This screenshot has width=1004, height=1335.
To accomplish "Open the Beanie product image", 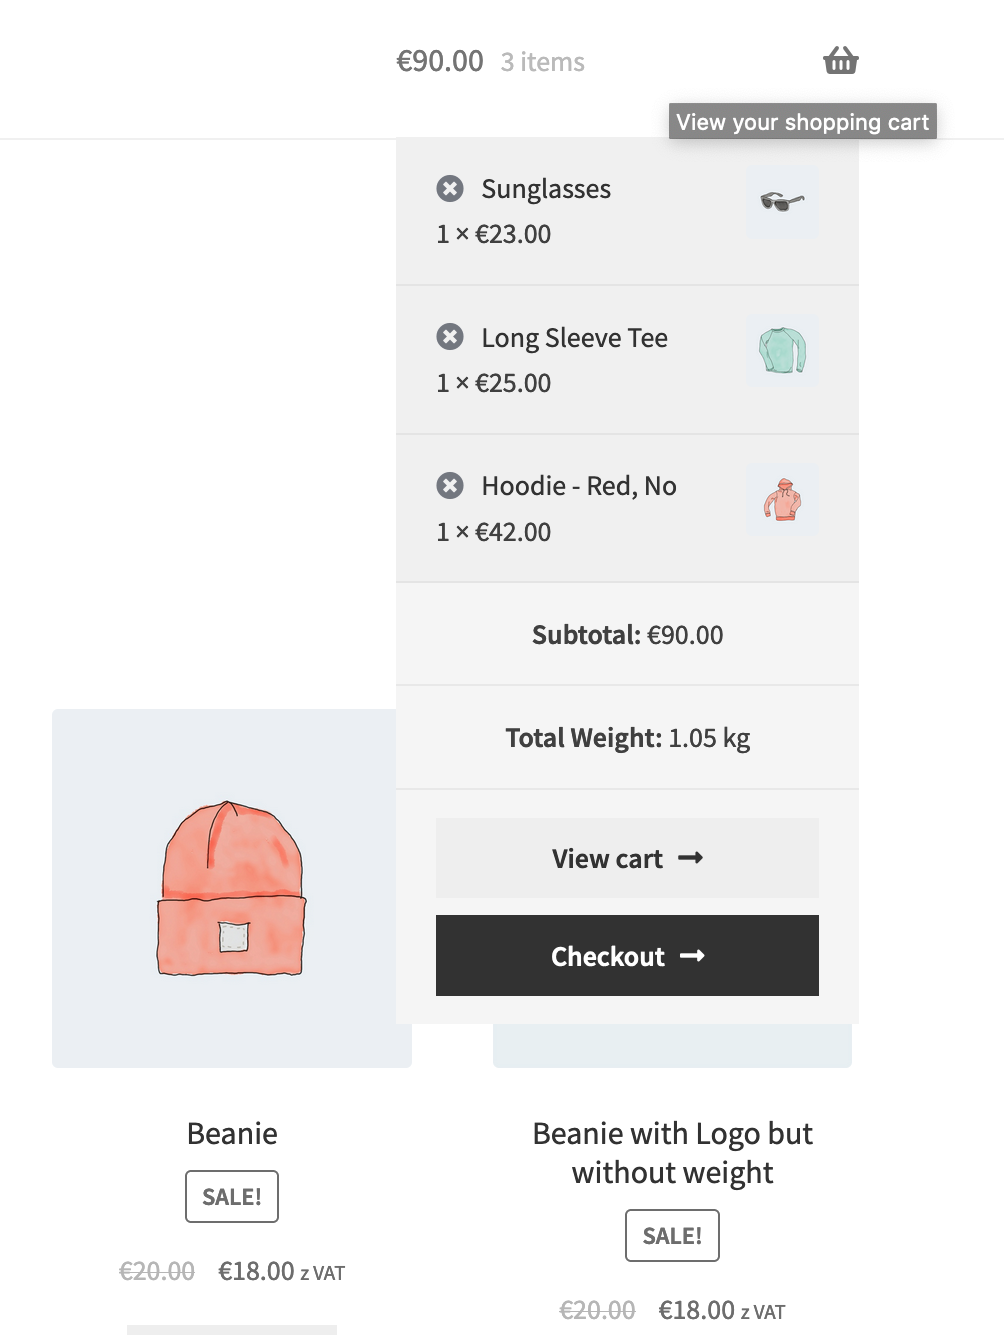I will tap(232, 888).
